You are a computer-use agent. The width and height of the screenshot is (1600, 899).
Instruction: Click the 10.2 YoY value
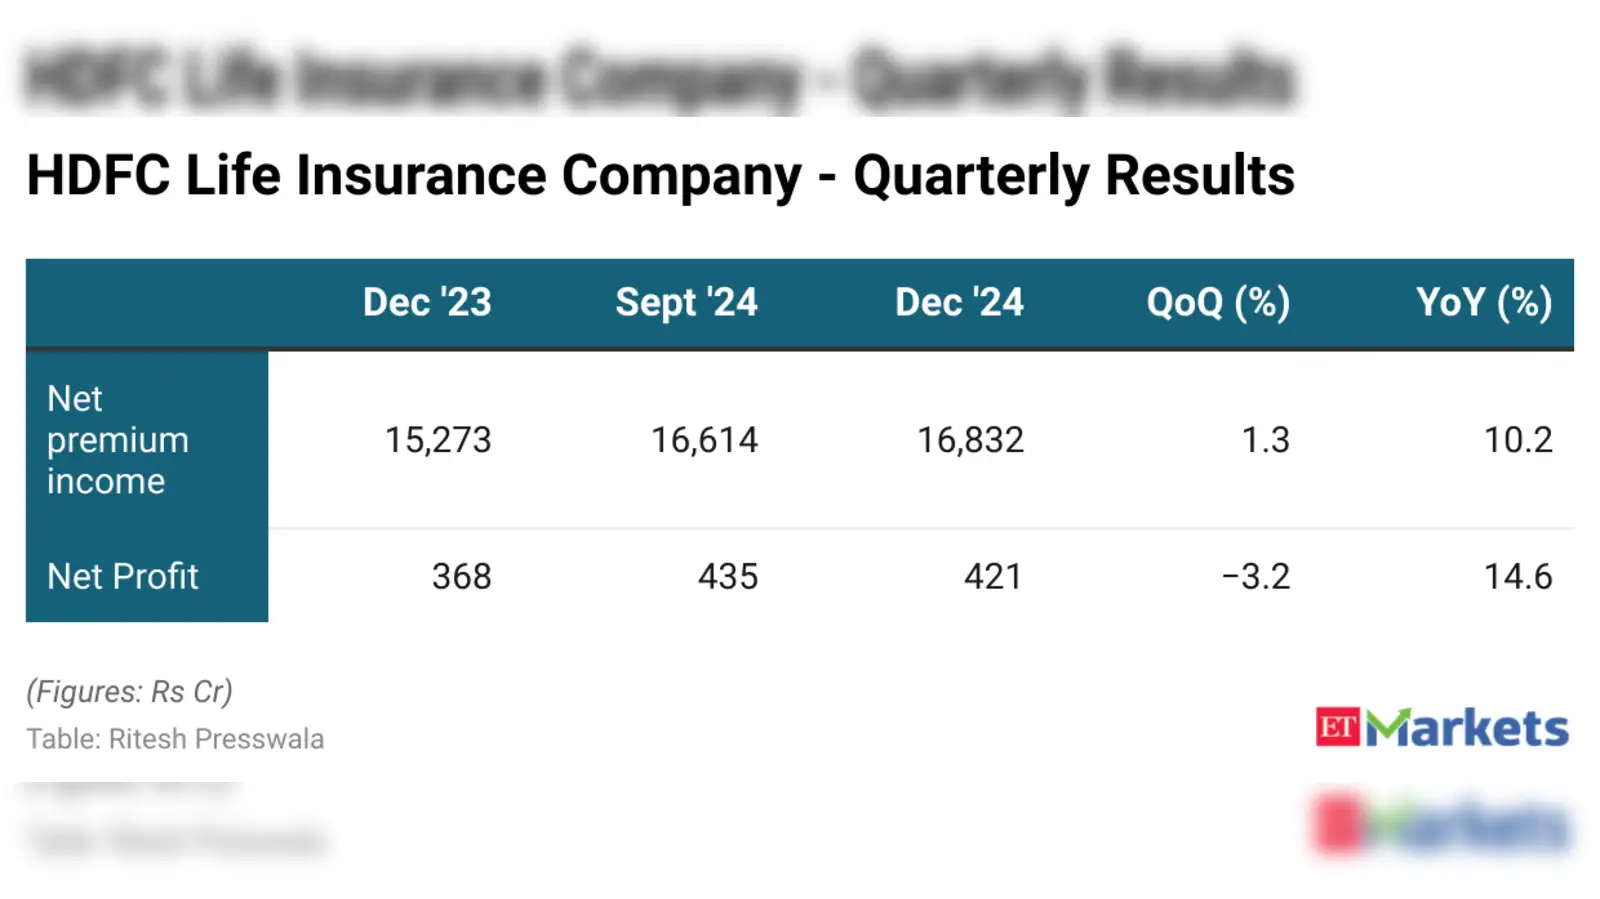pyautogui.click(x=1518, y=440)
